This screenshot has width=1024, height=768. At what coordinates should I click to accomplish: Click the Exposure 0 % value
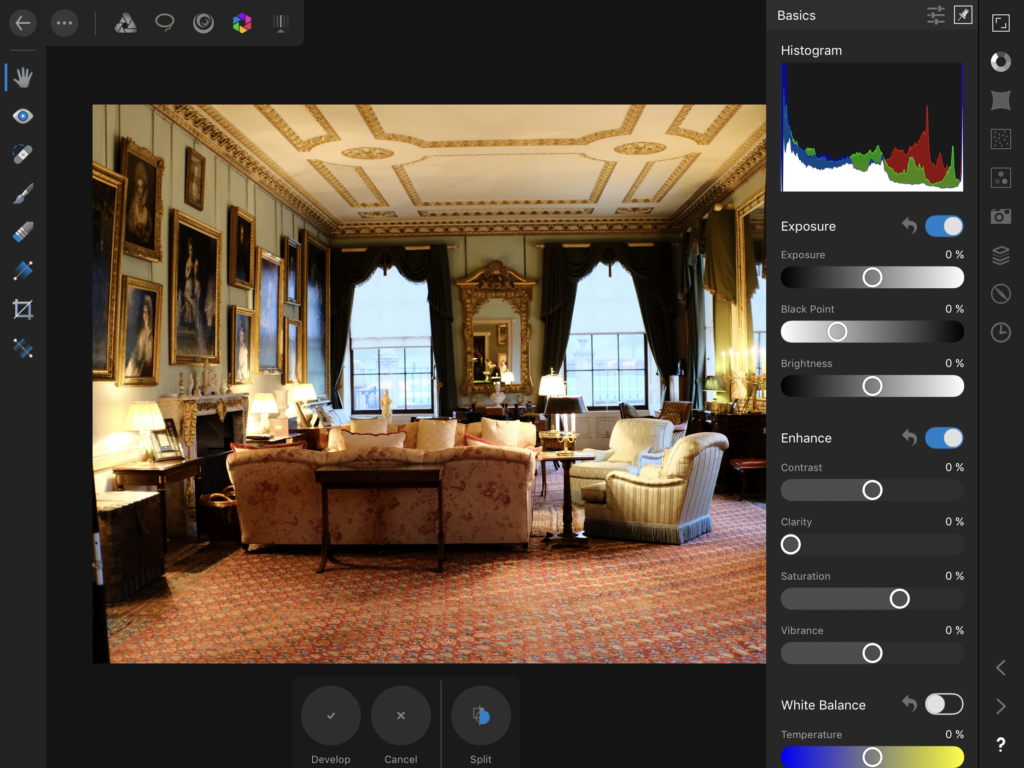(x=954, y=255)
